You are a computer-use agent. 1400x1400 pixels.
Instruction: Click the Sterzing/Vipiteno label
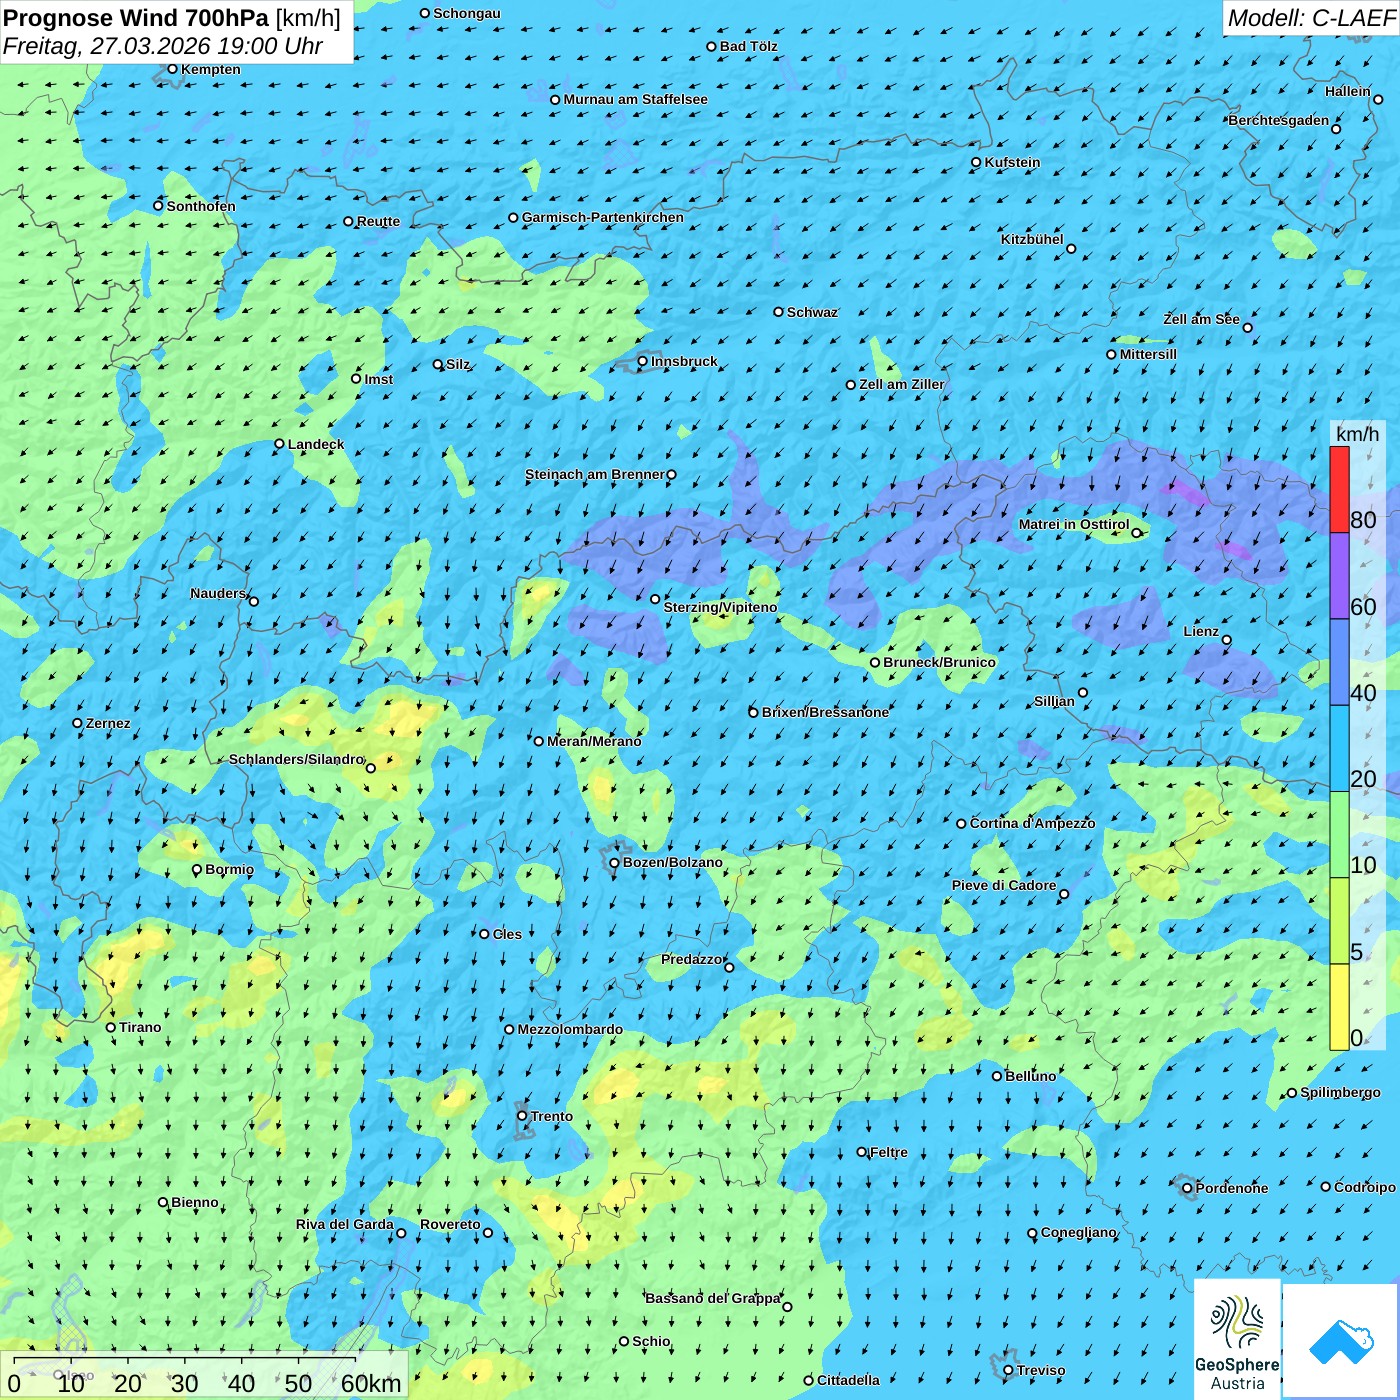[x=720, y=607]
